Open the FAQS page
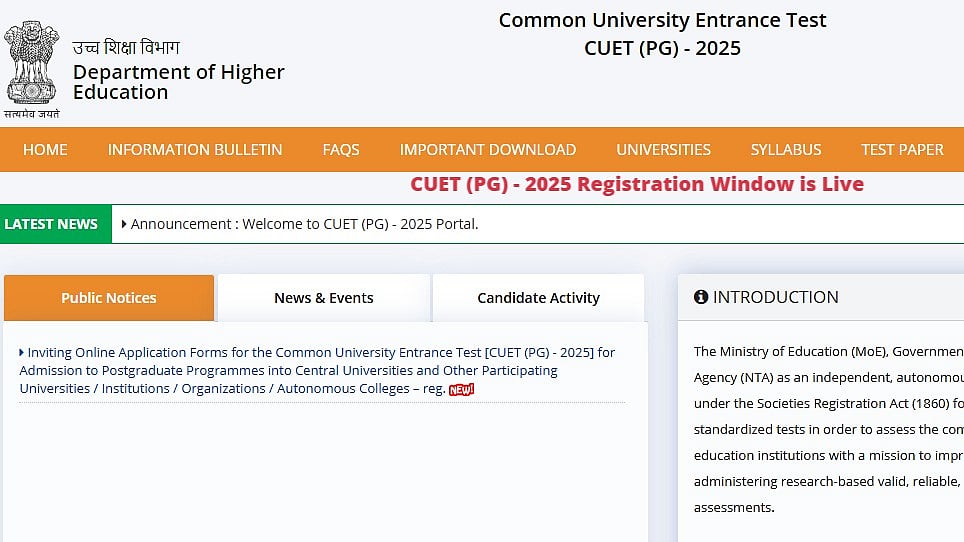This screenshot has height=542, width=964. (341, 149)
